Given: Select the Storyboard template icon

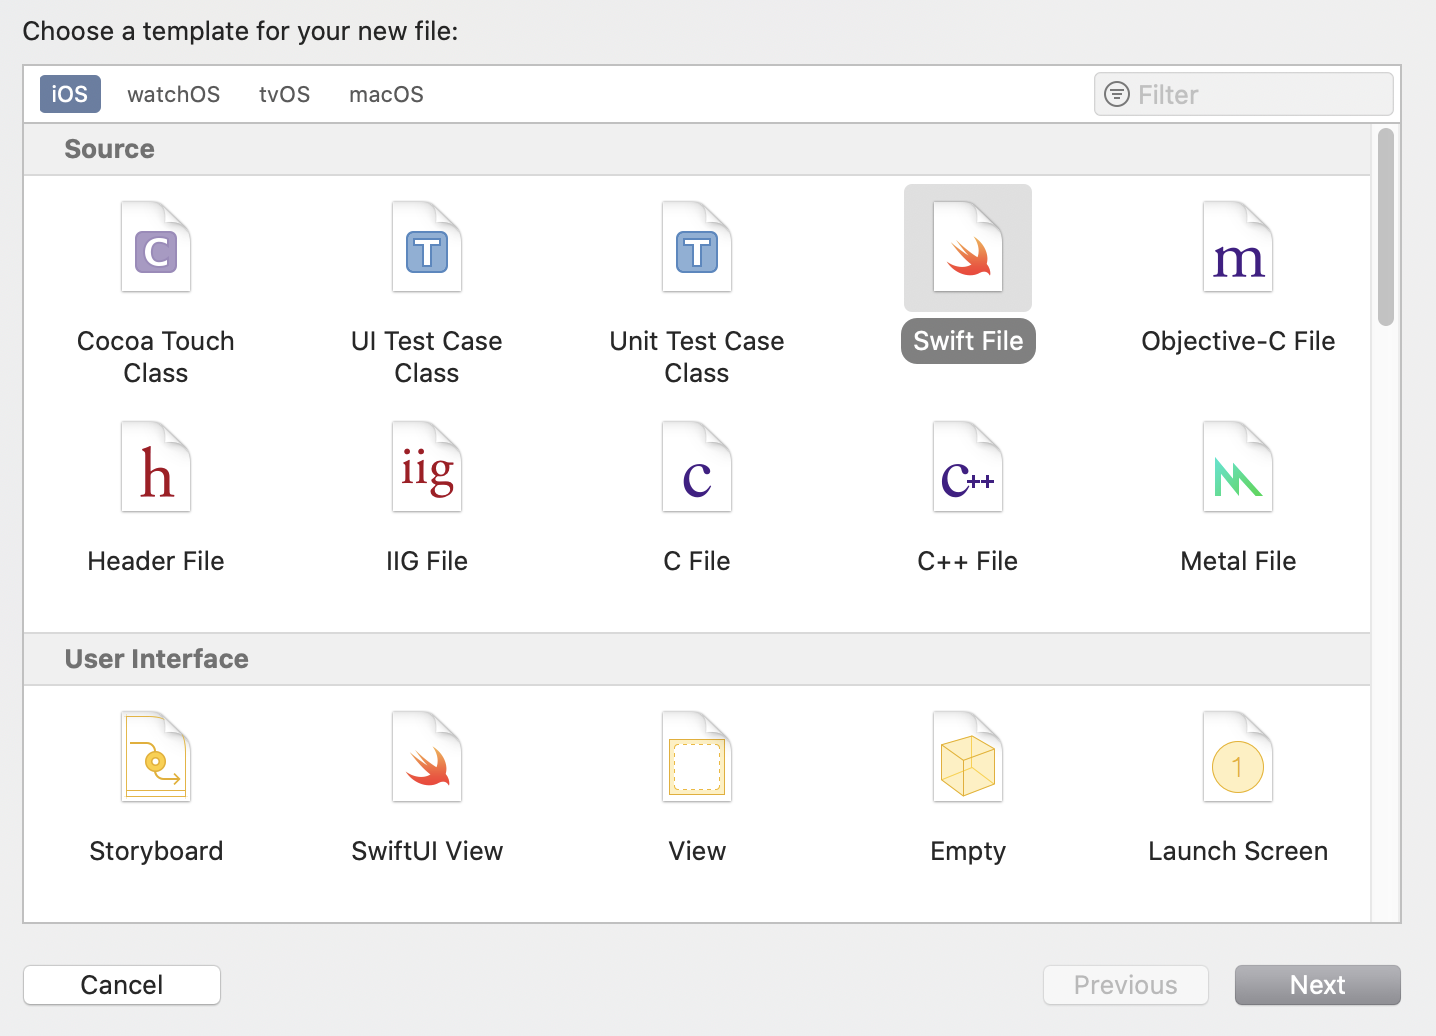Looking at the screenshot, I should click(156, 757).
